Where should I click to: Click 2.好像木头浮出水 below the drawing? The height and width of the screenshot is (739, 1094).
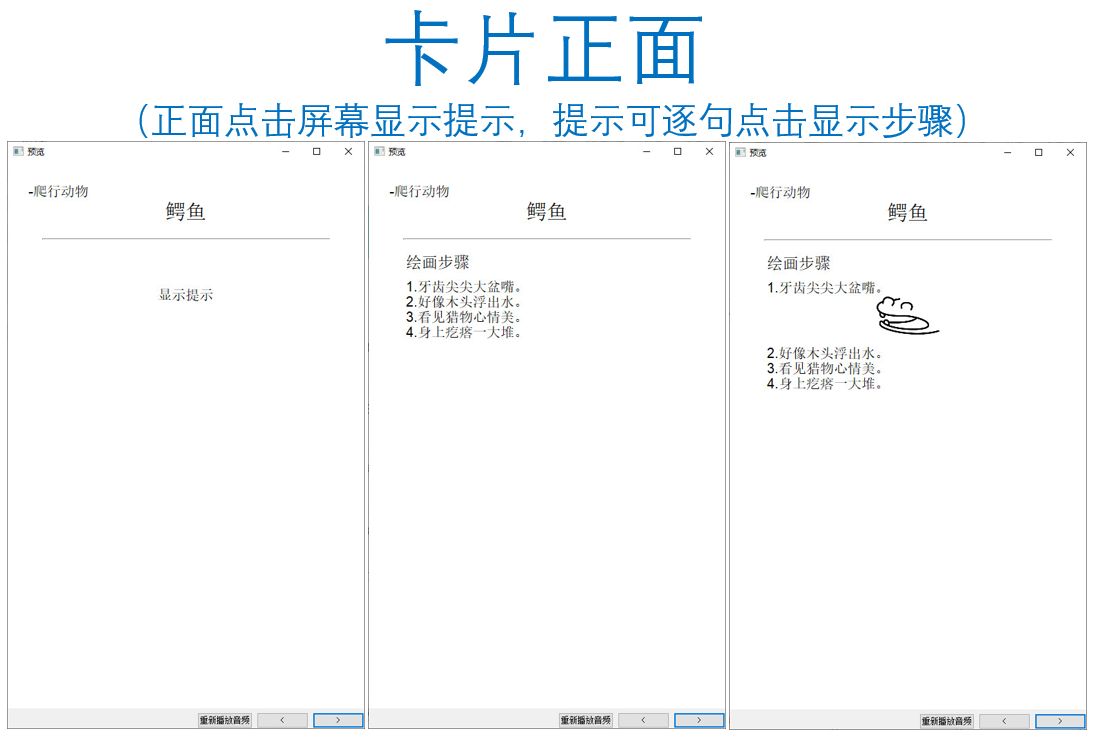(825, 353)
